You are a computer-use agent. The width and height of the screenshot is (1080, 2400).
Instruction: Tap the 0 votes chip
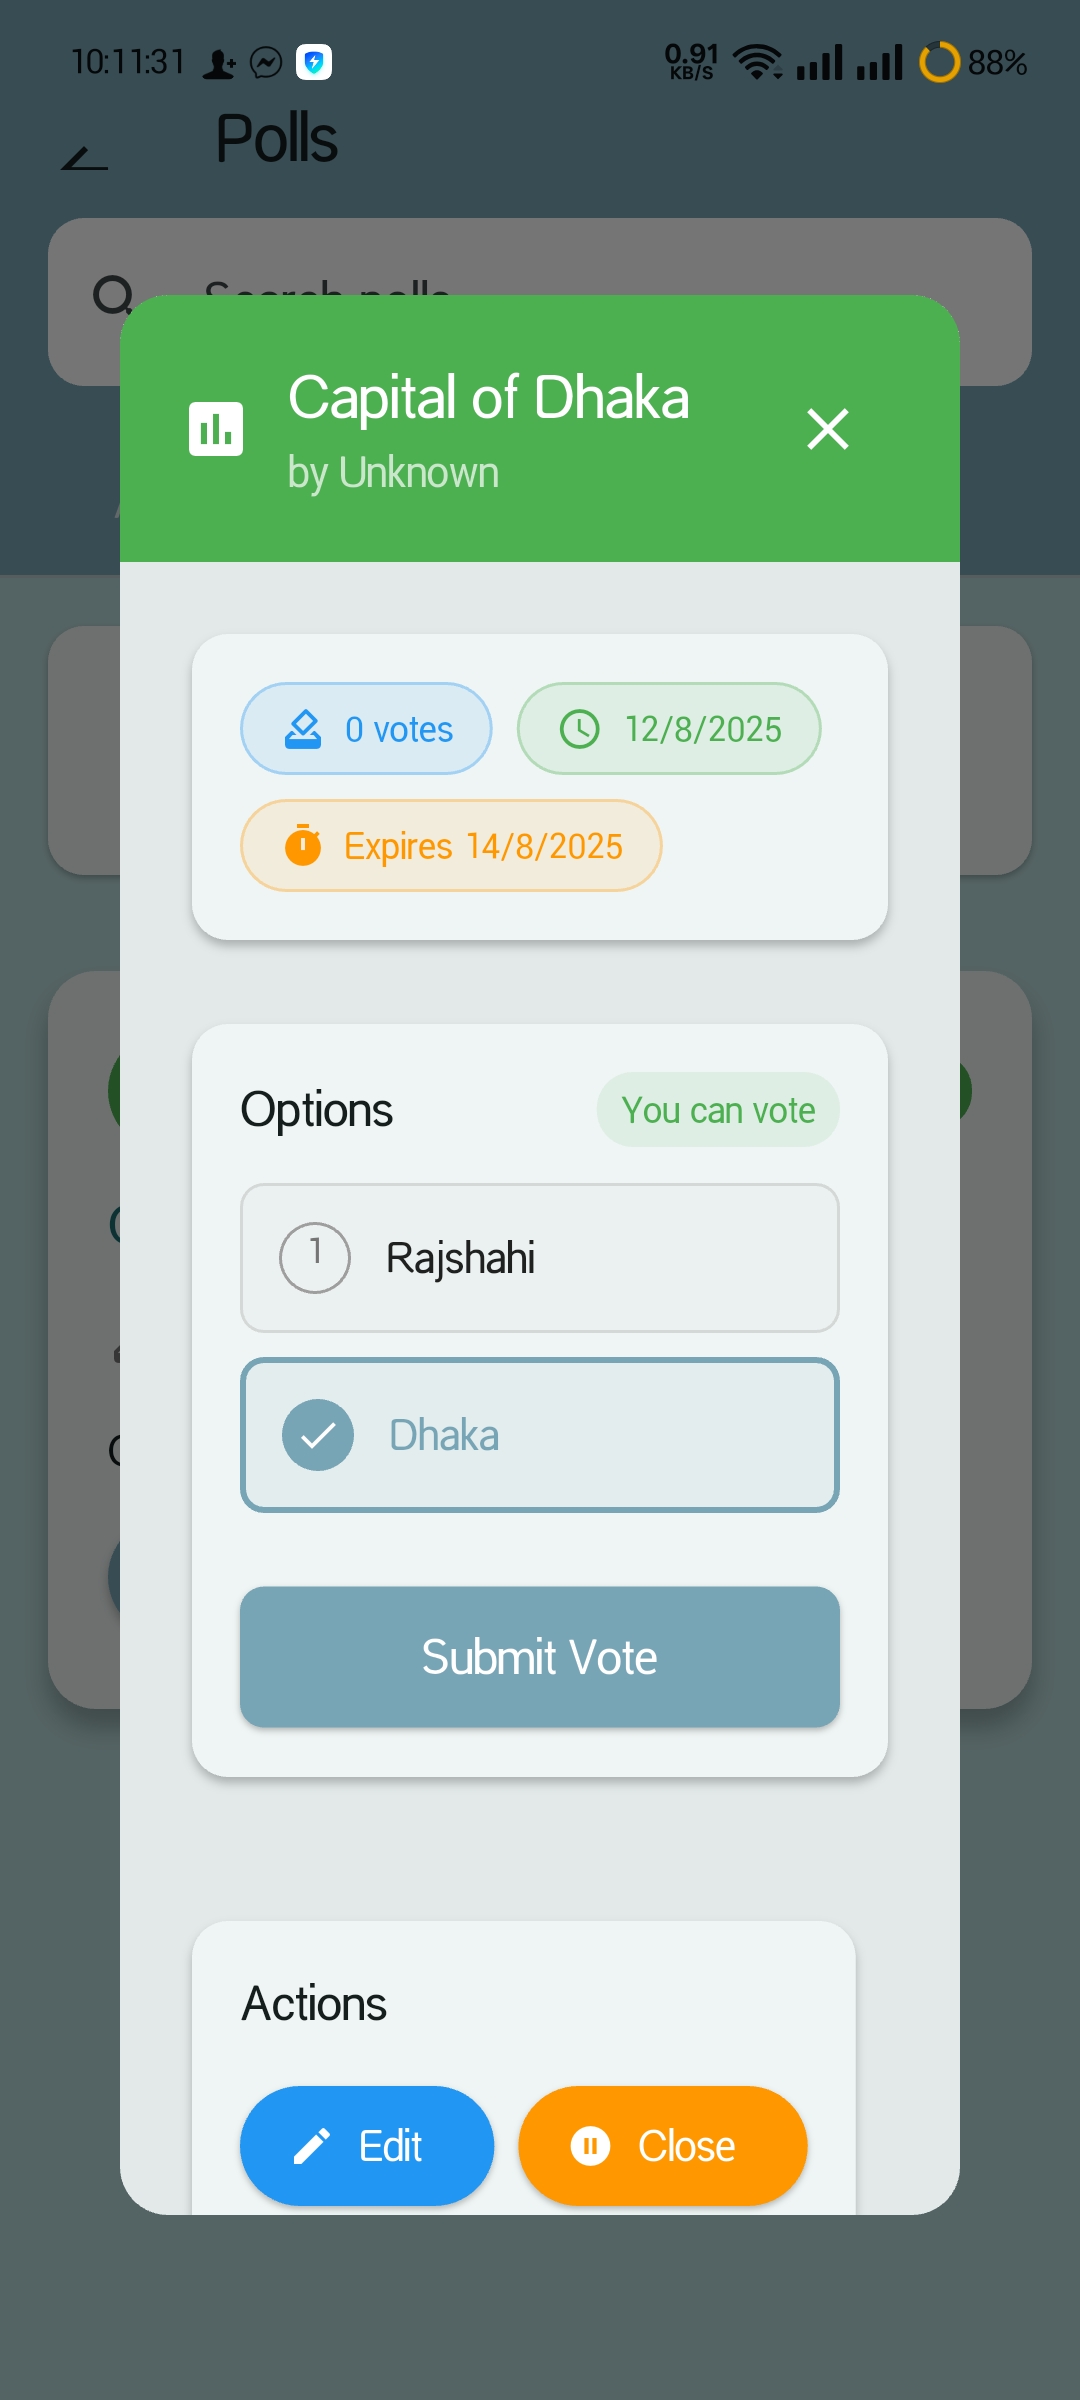pos(366,729)
